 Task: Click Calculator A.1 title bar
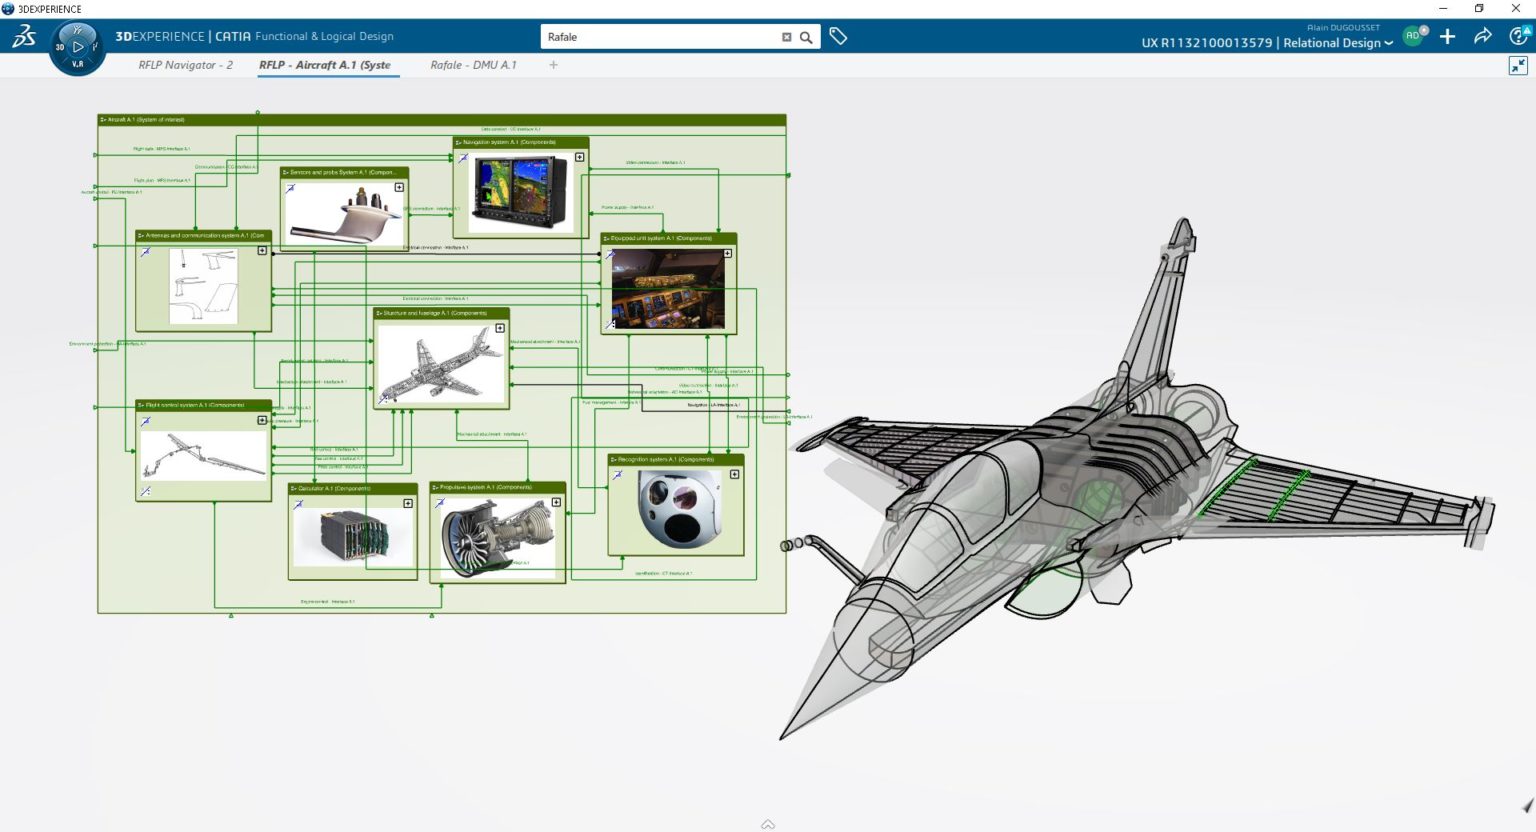(x=353, y=488)
